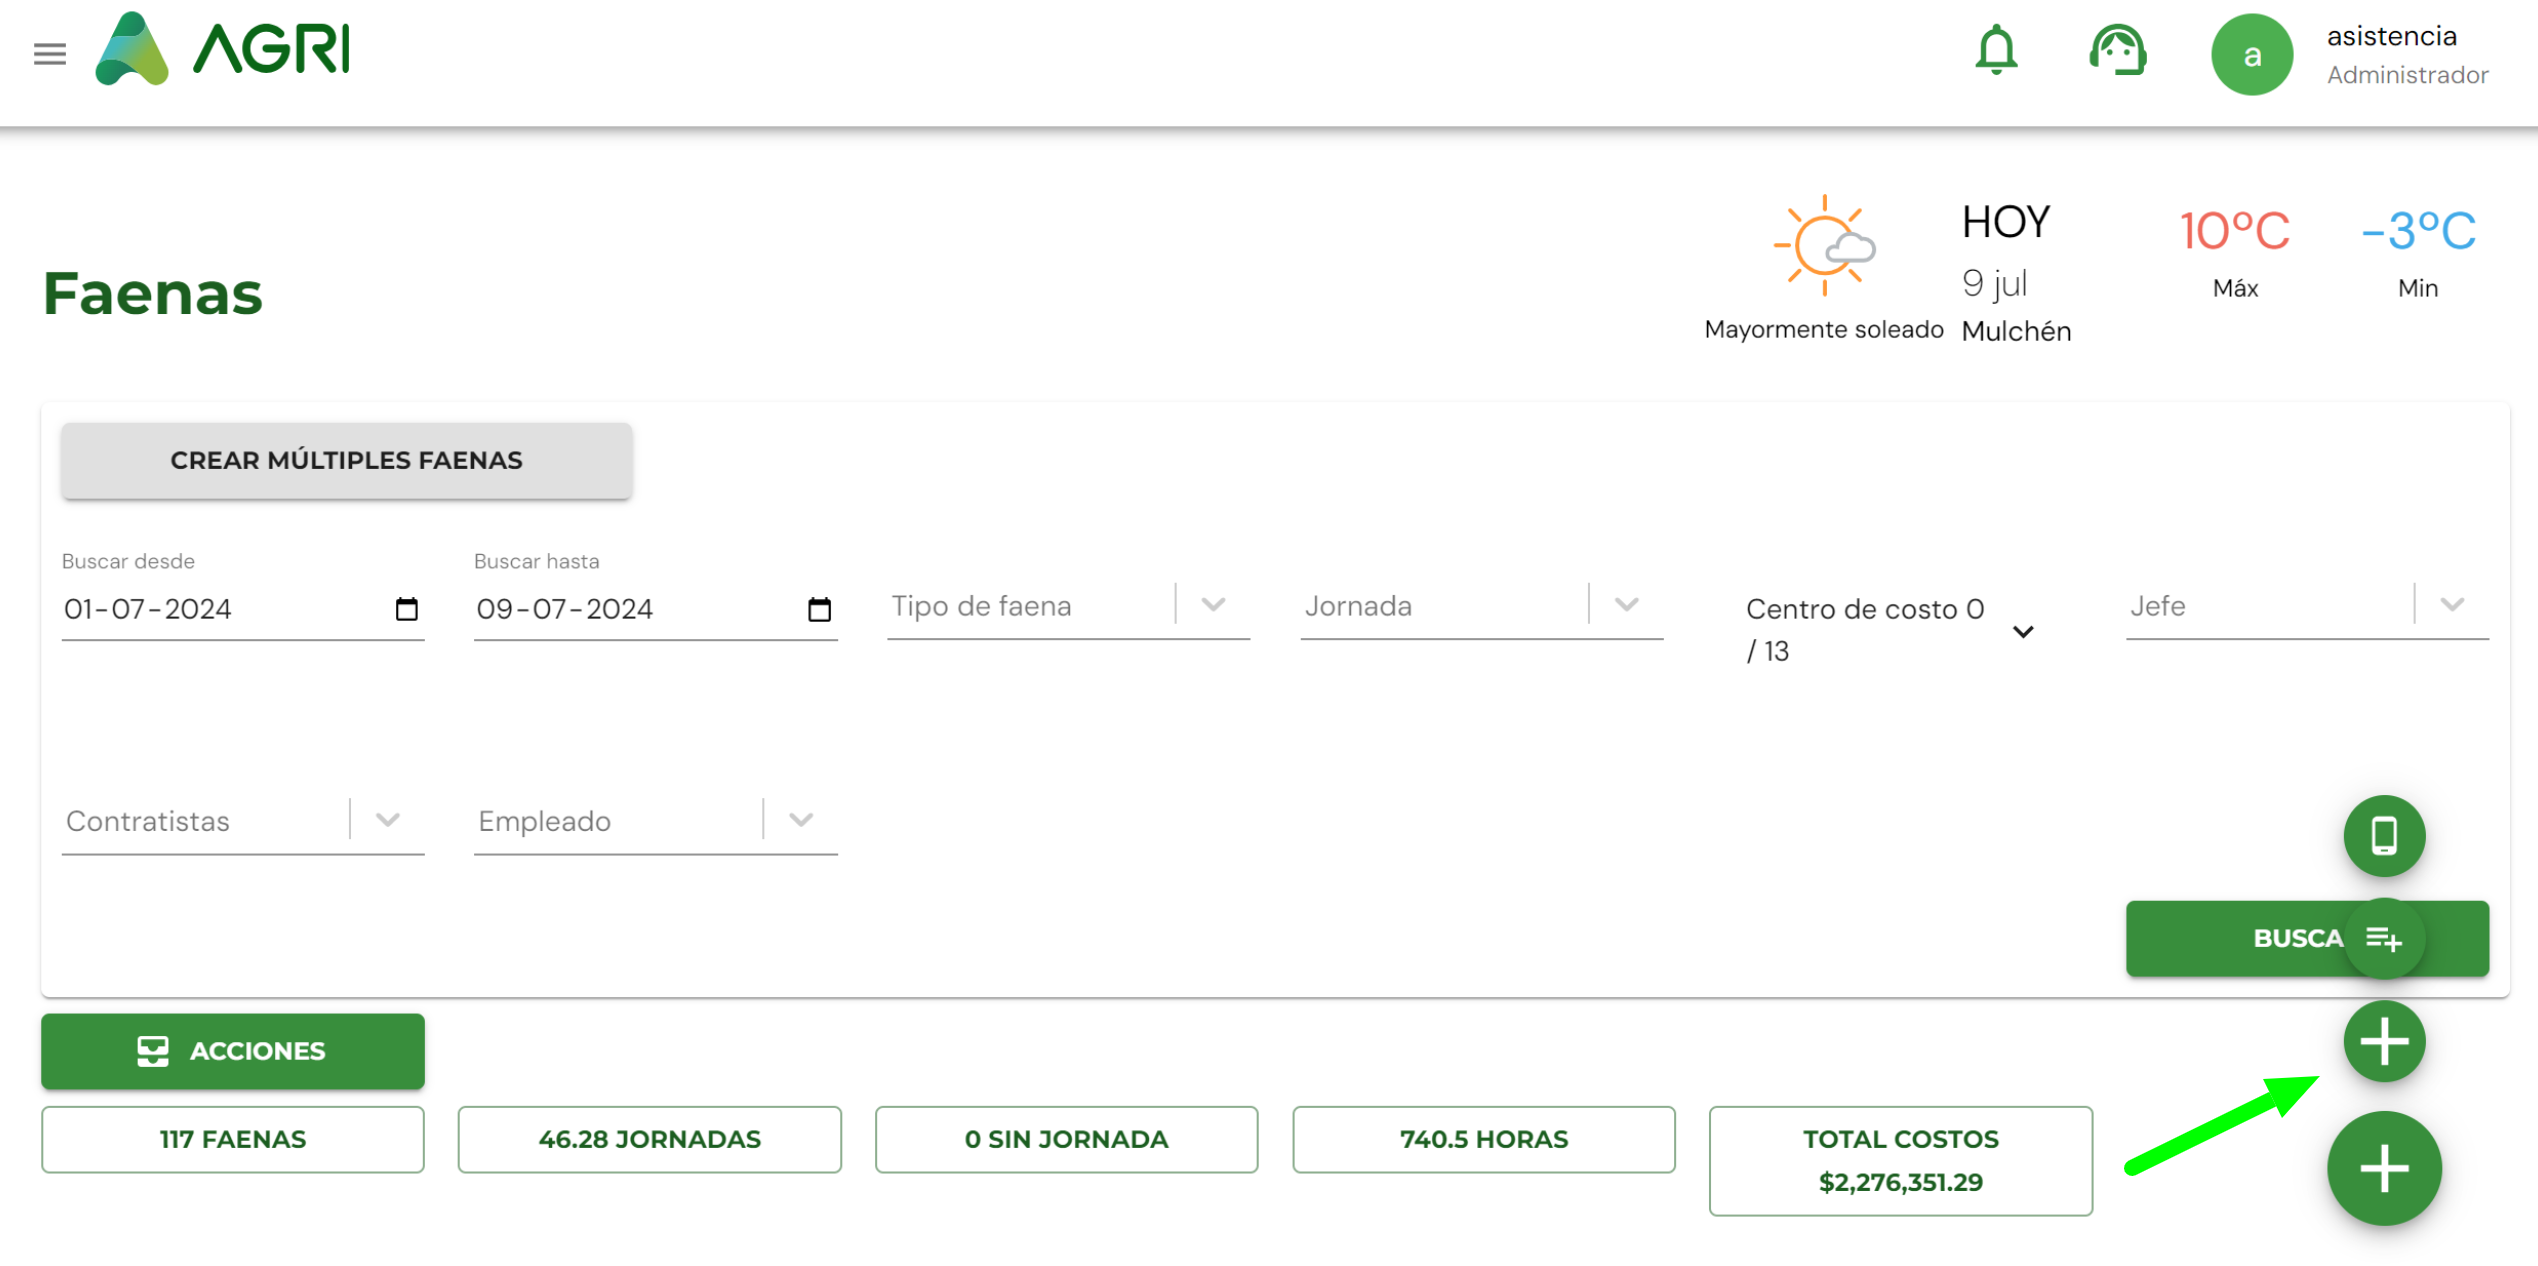Click the large plus floating button
The width and height of the screenshot is (2538, 1266).
[2384, 1169]
